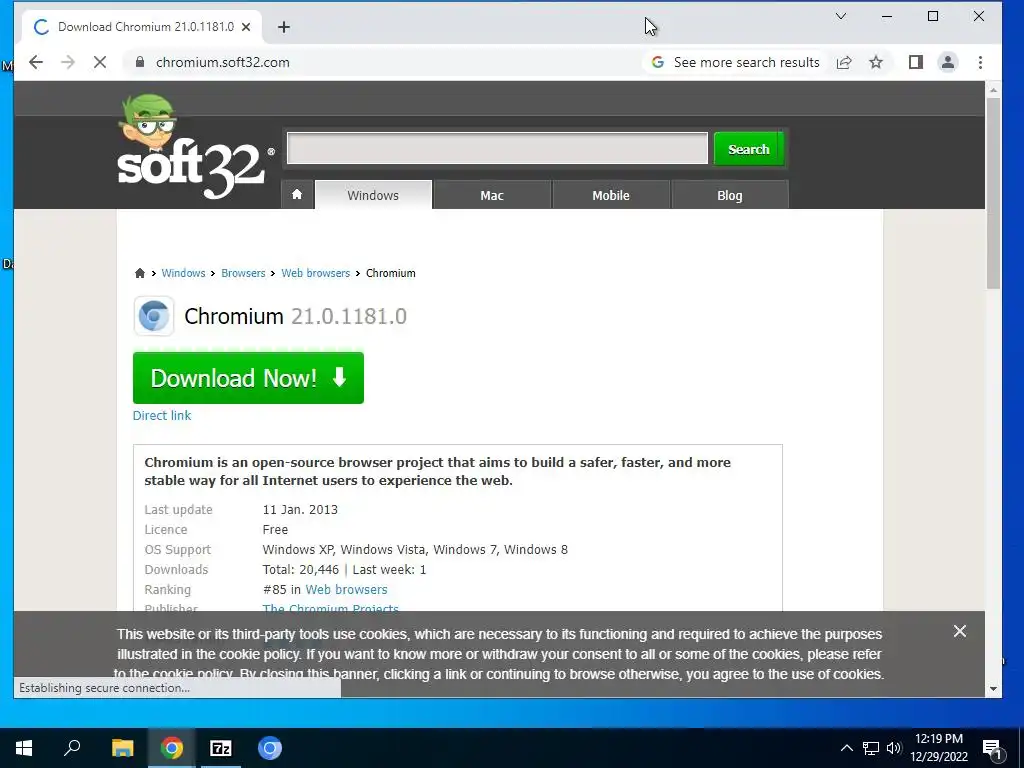The image size is (1024, 768).
Task: Open a new tab
Action: pyautogui.click(x=283, y=27)
